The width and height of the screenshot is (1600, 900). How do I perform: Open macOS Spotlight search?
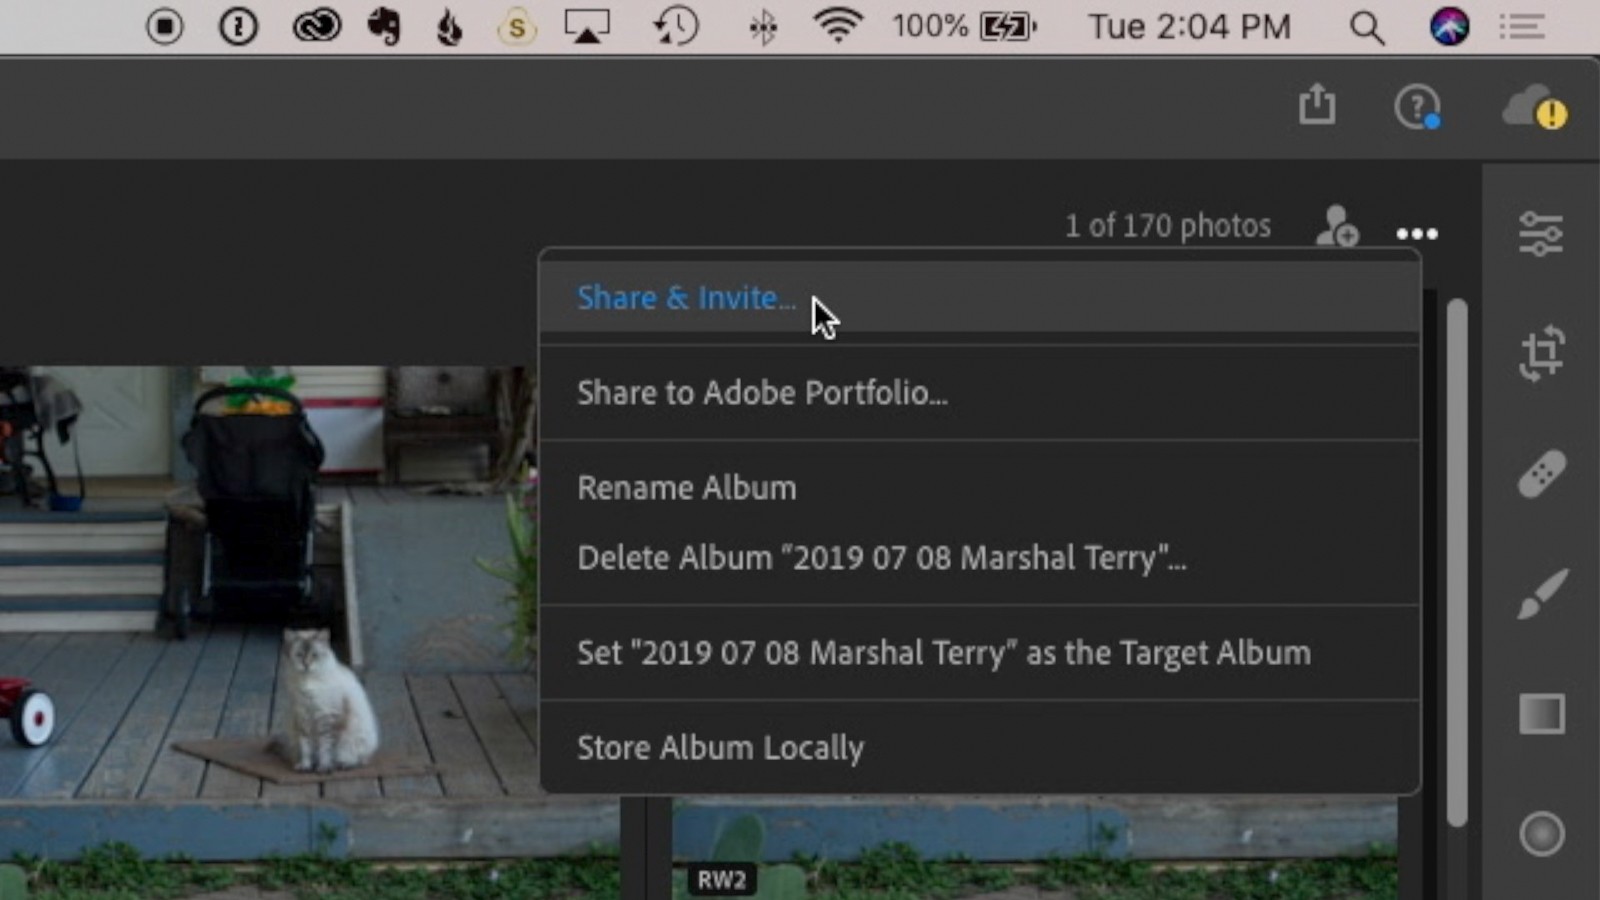[x=1366, y=27]
